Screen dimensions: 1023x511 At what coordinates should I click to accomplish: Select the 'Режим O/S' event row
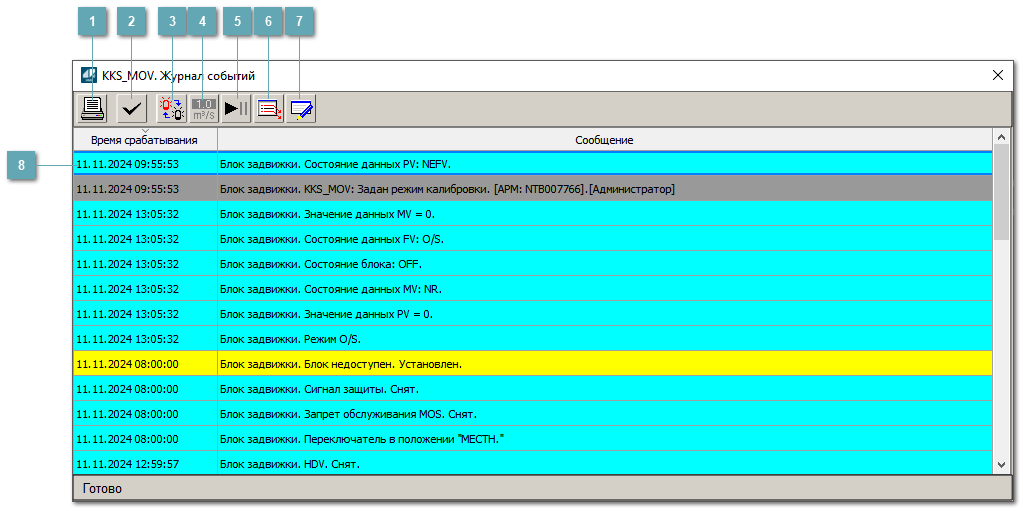tap(533, 339)
